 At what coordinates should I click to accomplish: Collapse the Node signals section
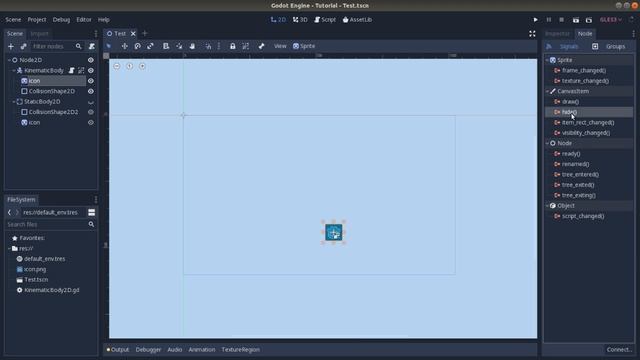tap(547, 143)
